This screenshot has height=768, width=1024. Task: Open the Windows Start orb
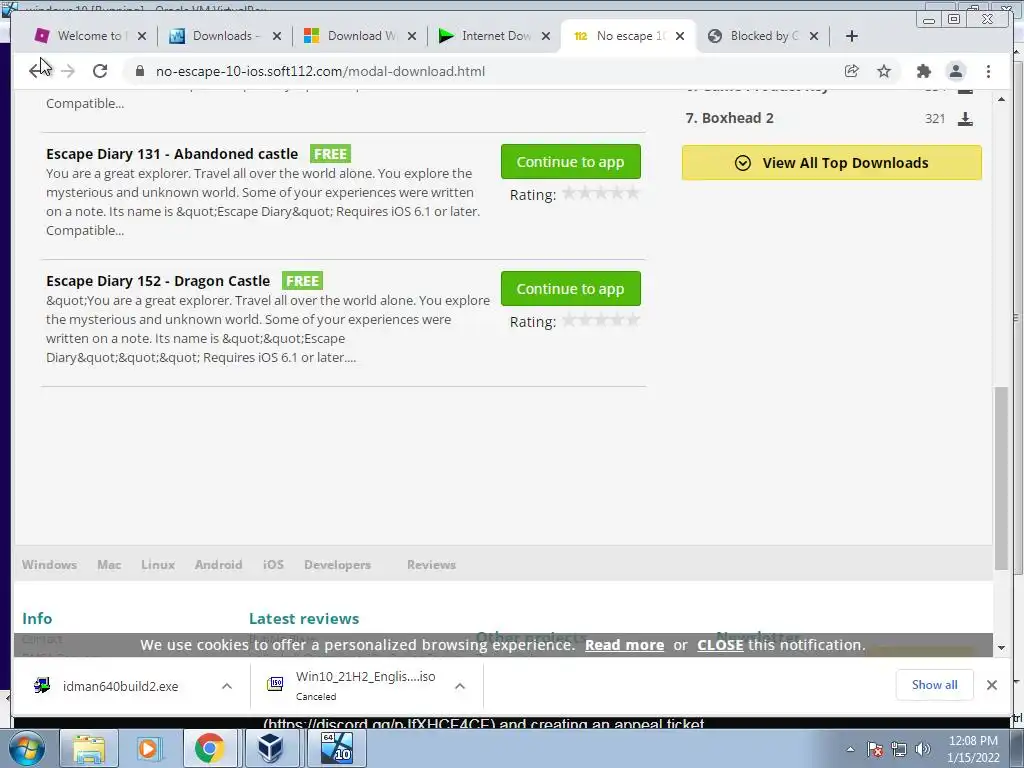27,748
